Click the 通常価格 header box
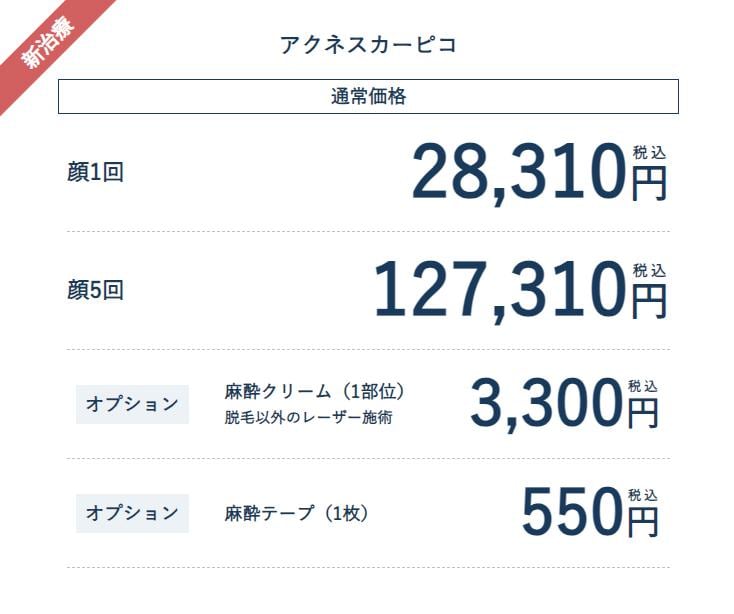This screenshot has width=734, height=614. pos(368,97)
